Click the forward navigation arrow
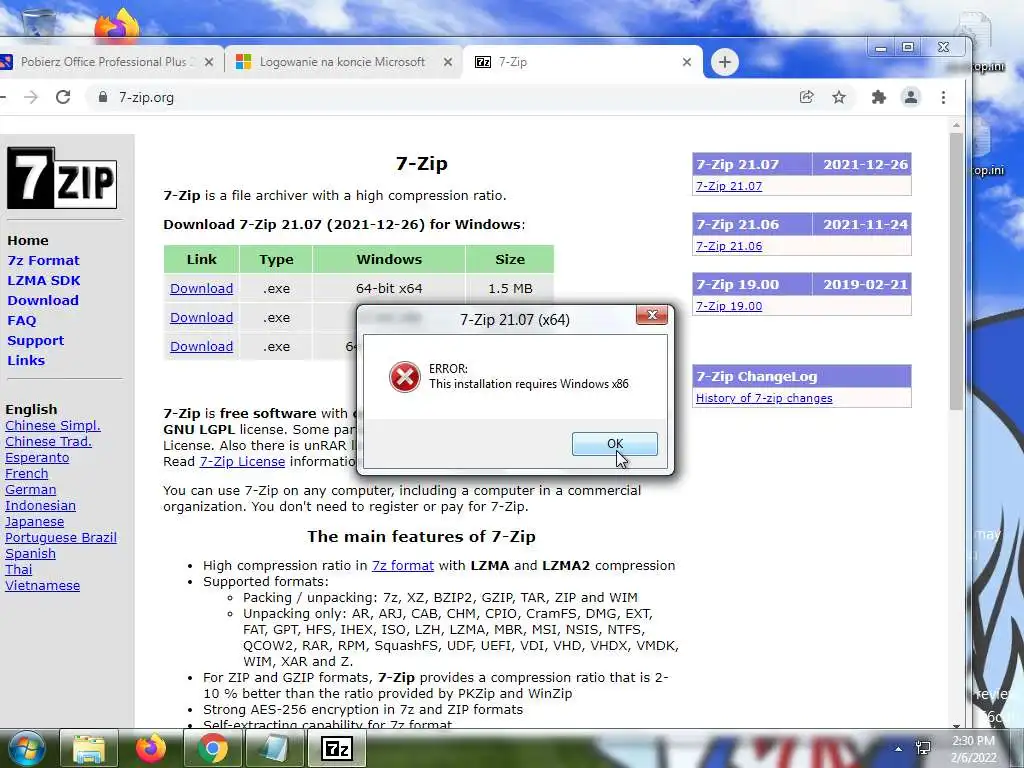This screenshot has height=768, width=1024. tap(31, 97)
